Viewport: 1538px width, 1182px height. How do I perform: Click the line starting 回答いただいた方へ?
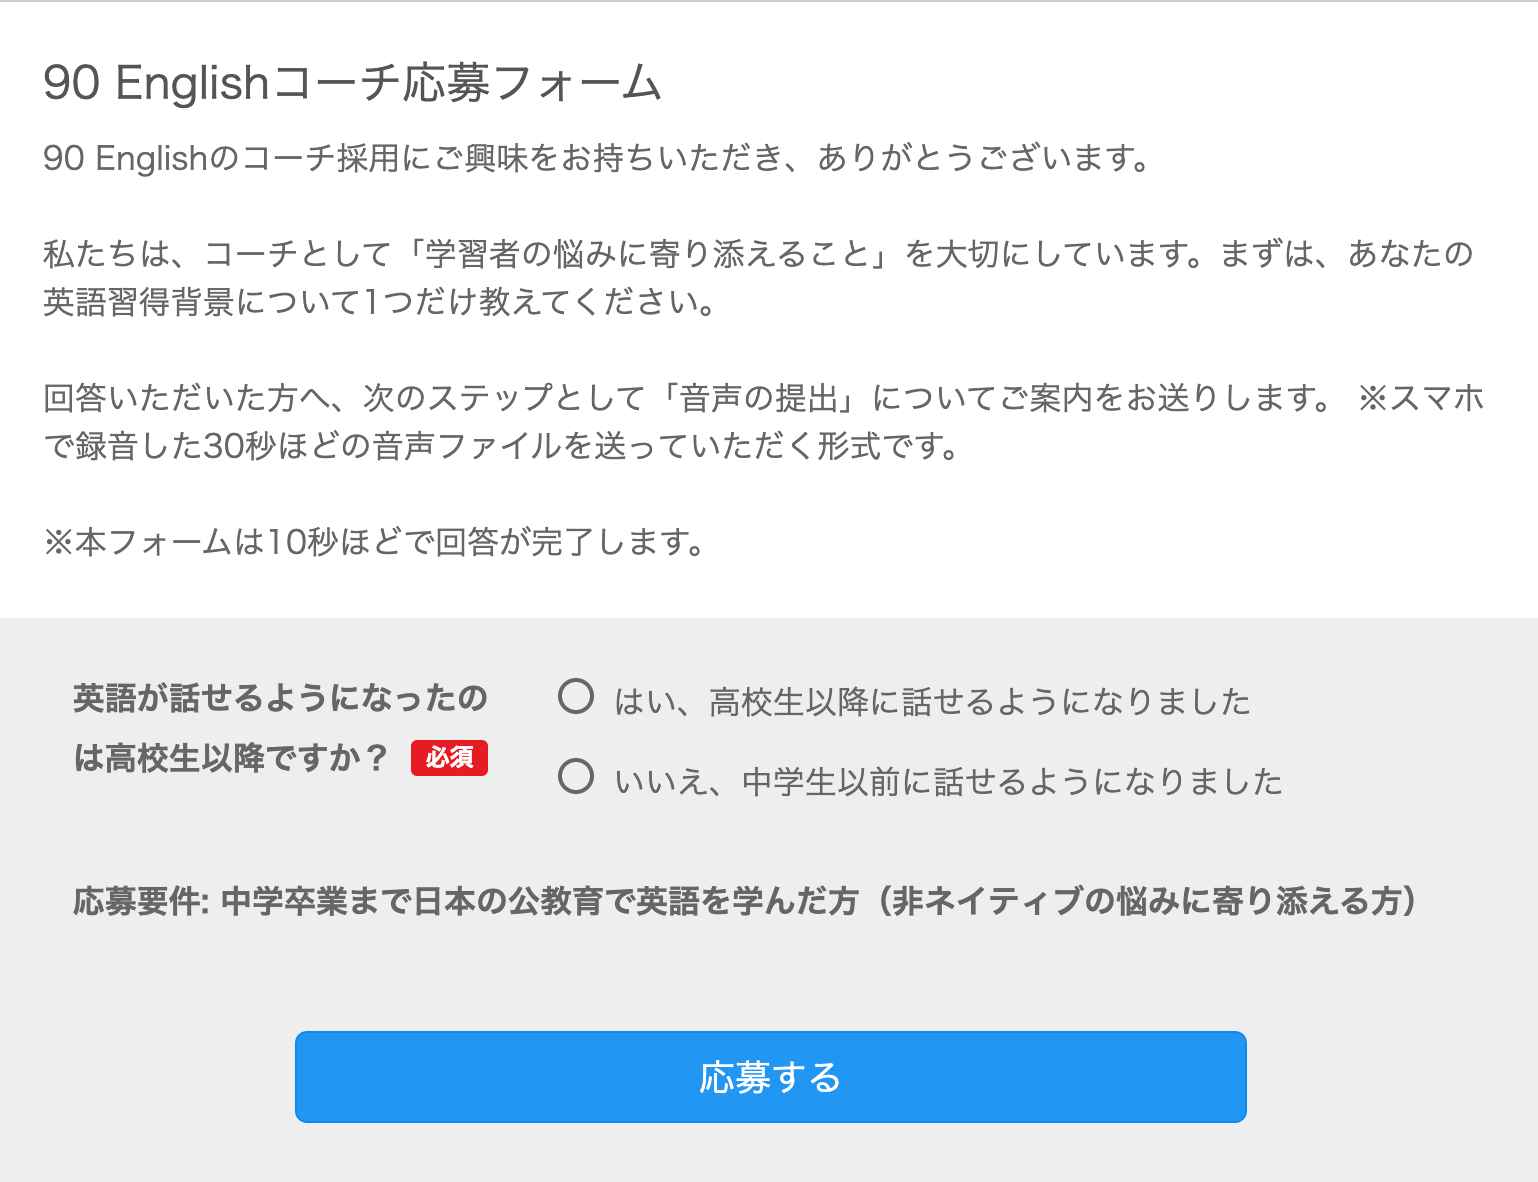[686, 398]
